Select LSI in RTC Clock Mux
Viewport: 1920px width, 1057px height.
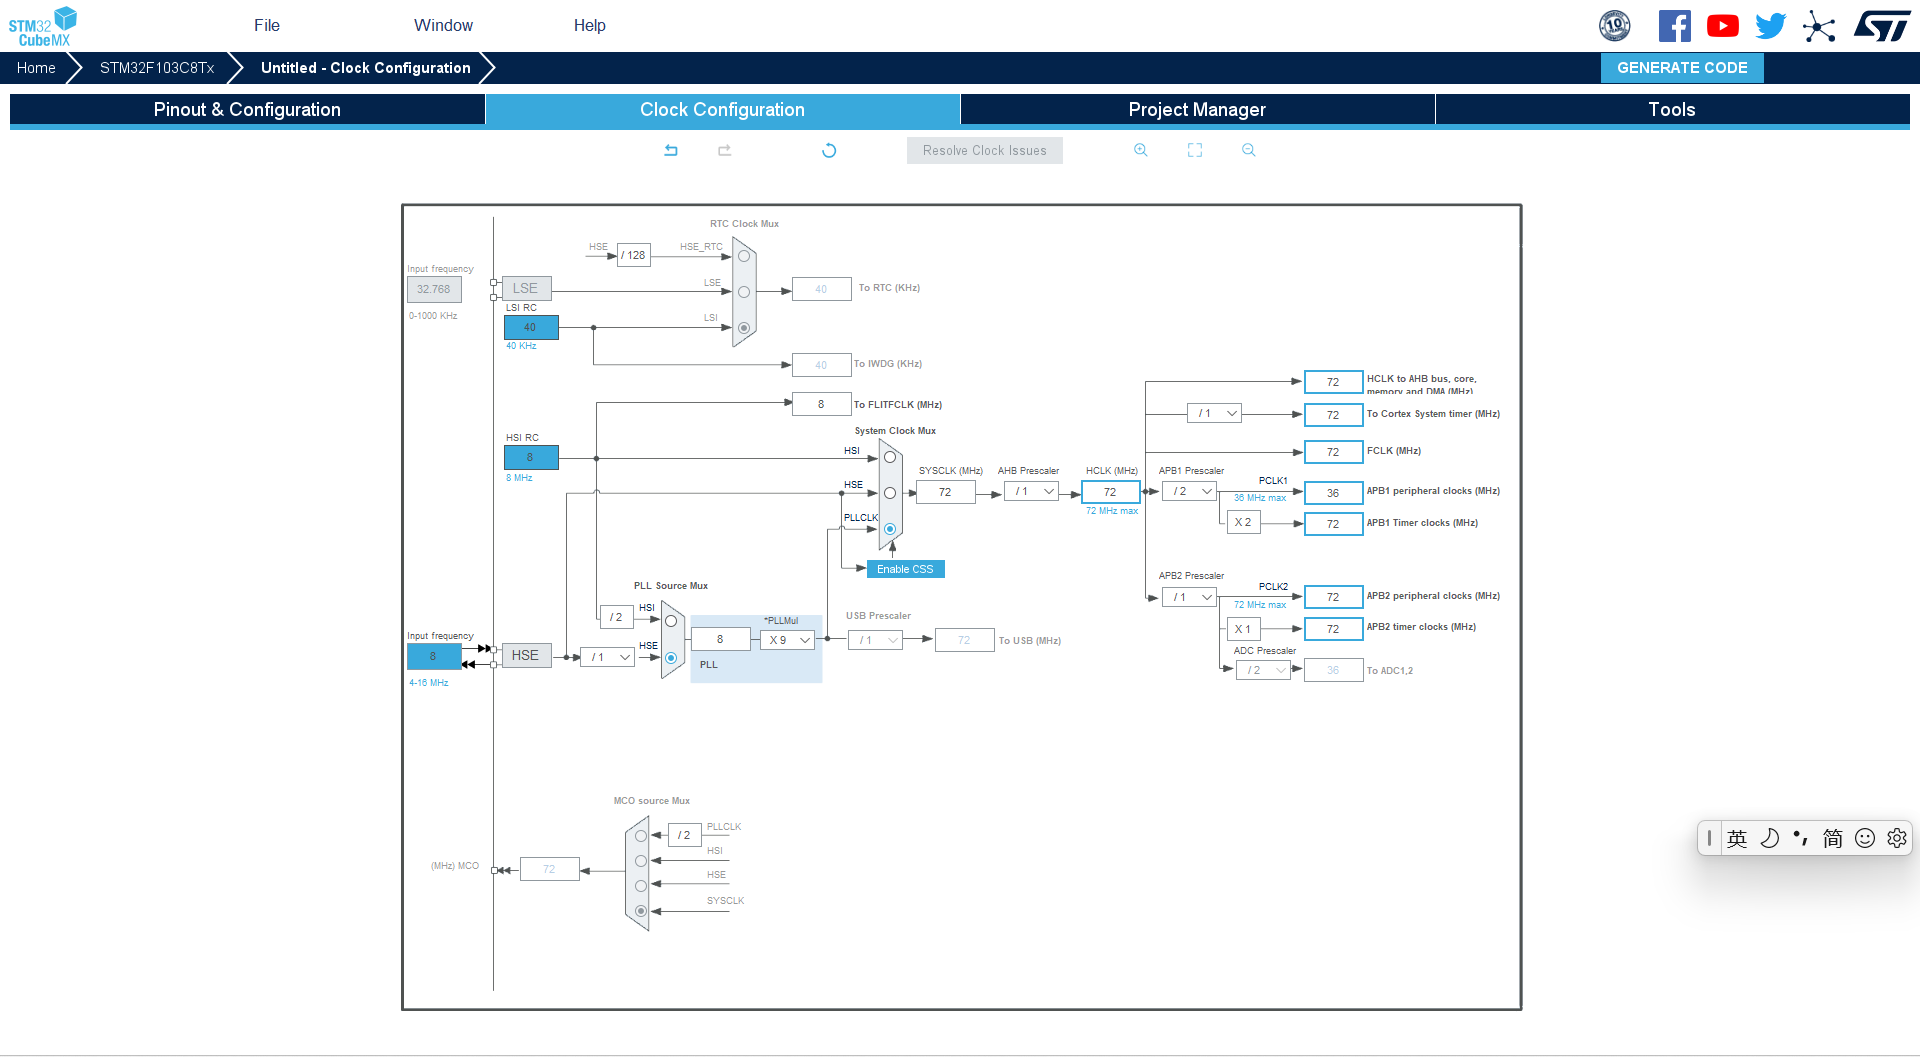tap(744, 328)
